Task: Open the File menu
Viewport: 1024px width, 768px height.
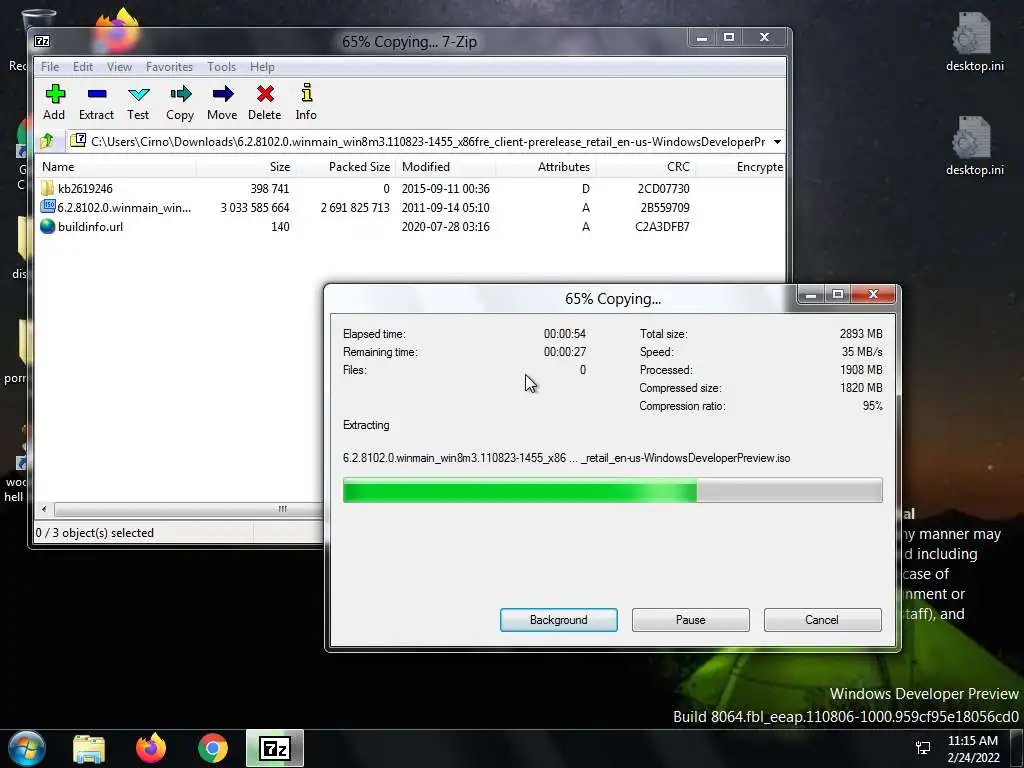Action: [50, 67]
